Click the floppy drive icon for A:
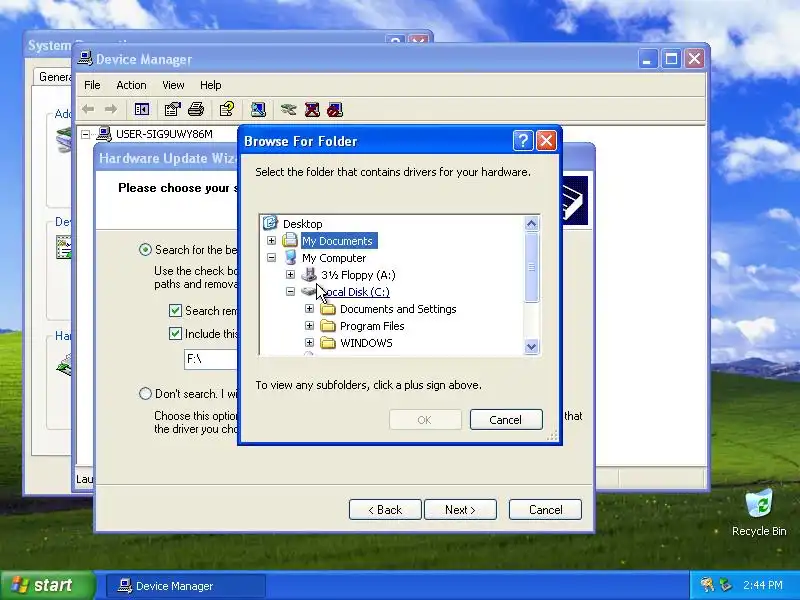Screen dimensions: 800x600 click(309, 274)
